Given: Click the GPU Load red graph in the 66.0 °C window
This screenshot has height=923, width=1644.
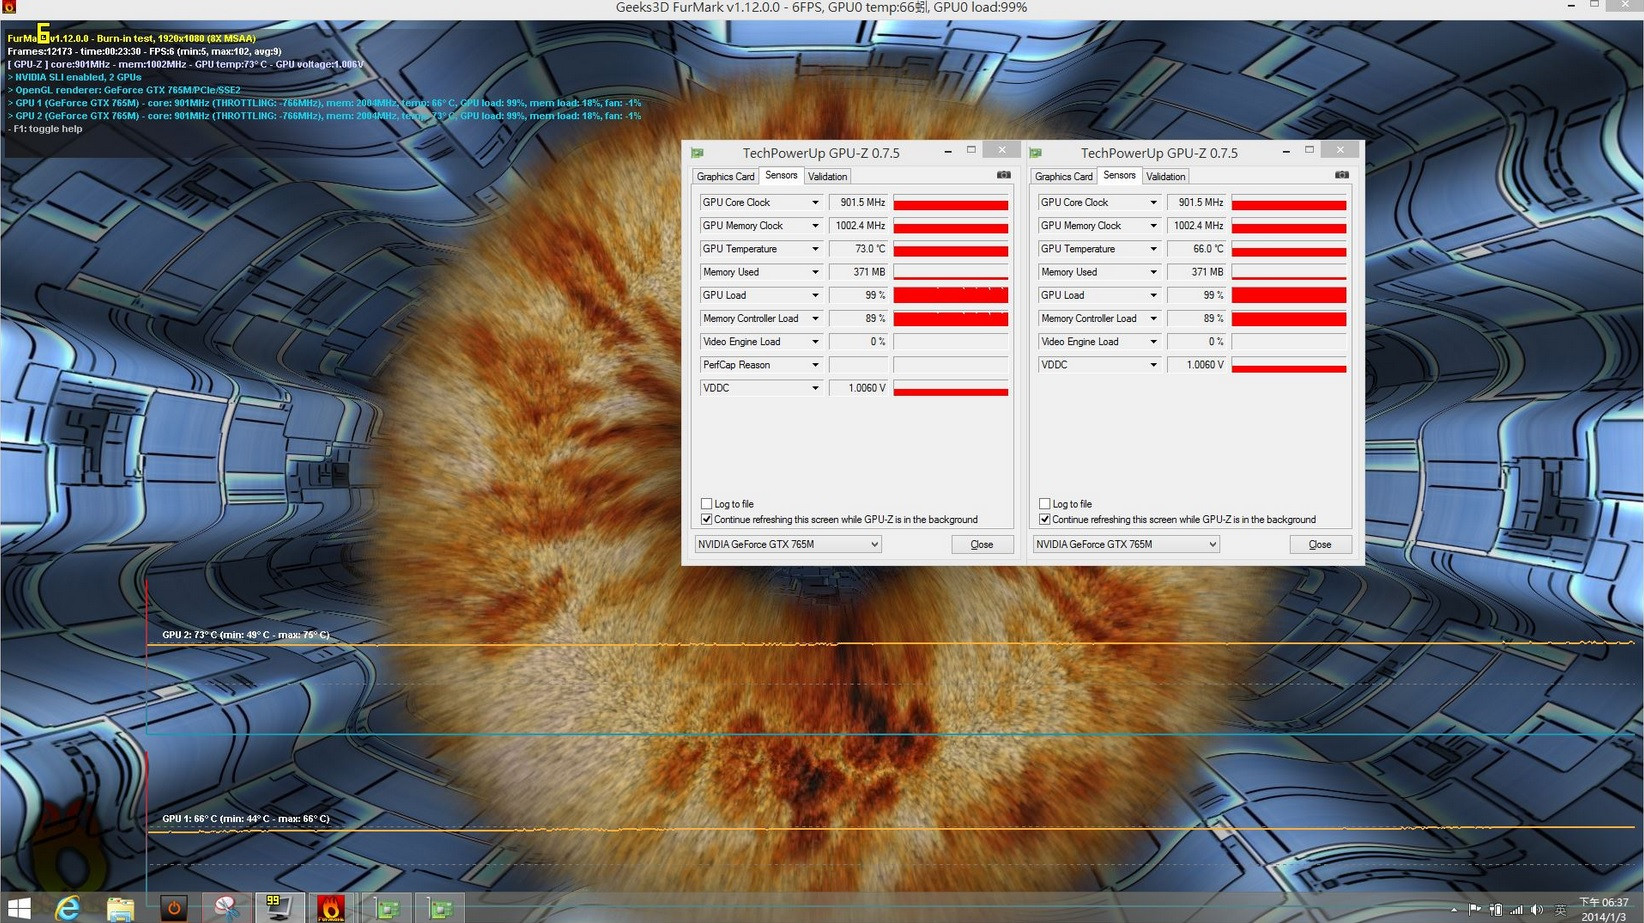Looking at the screenshot, I should pos(1289,295).
